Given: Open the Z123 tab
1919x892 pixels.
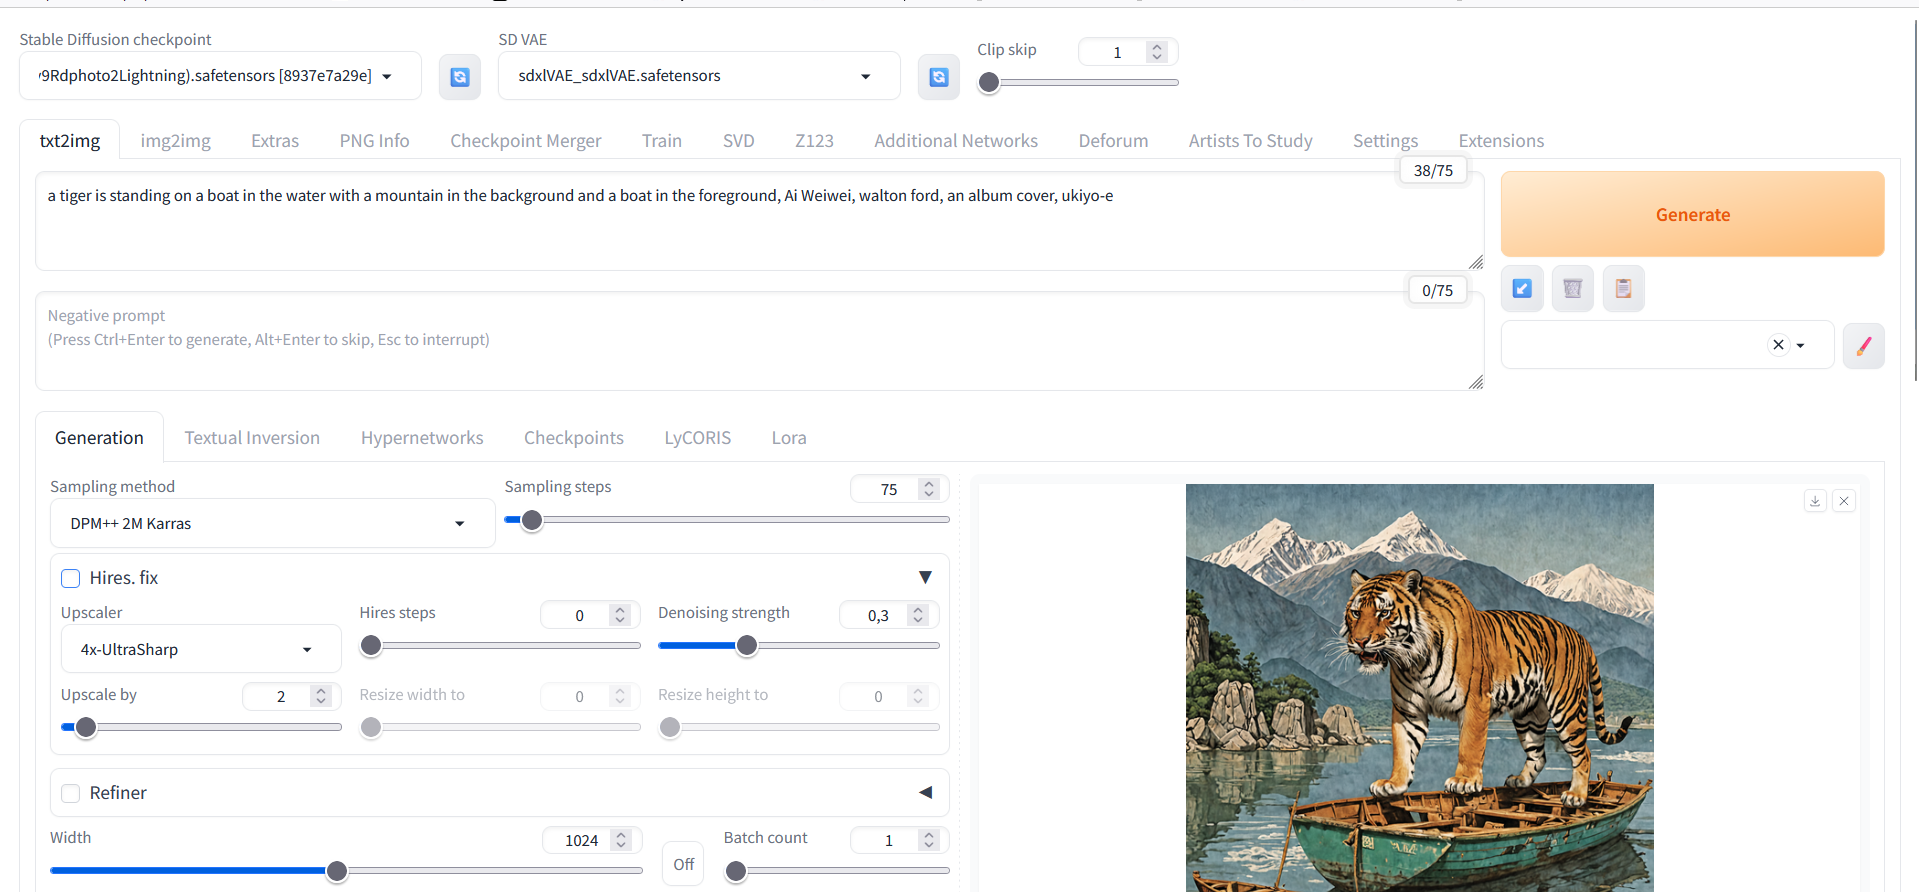Looking at the screenshot, I should (x=815, y=141).
